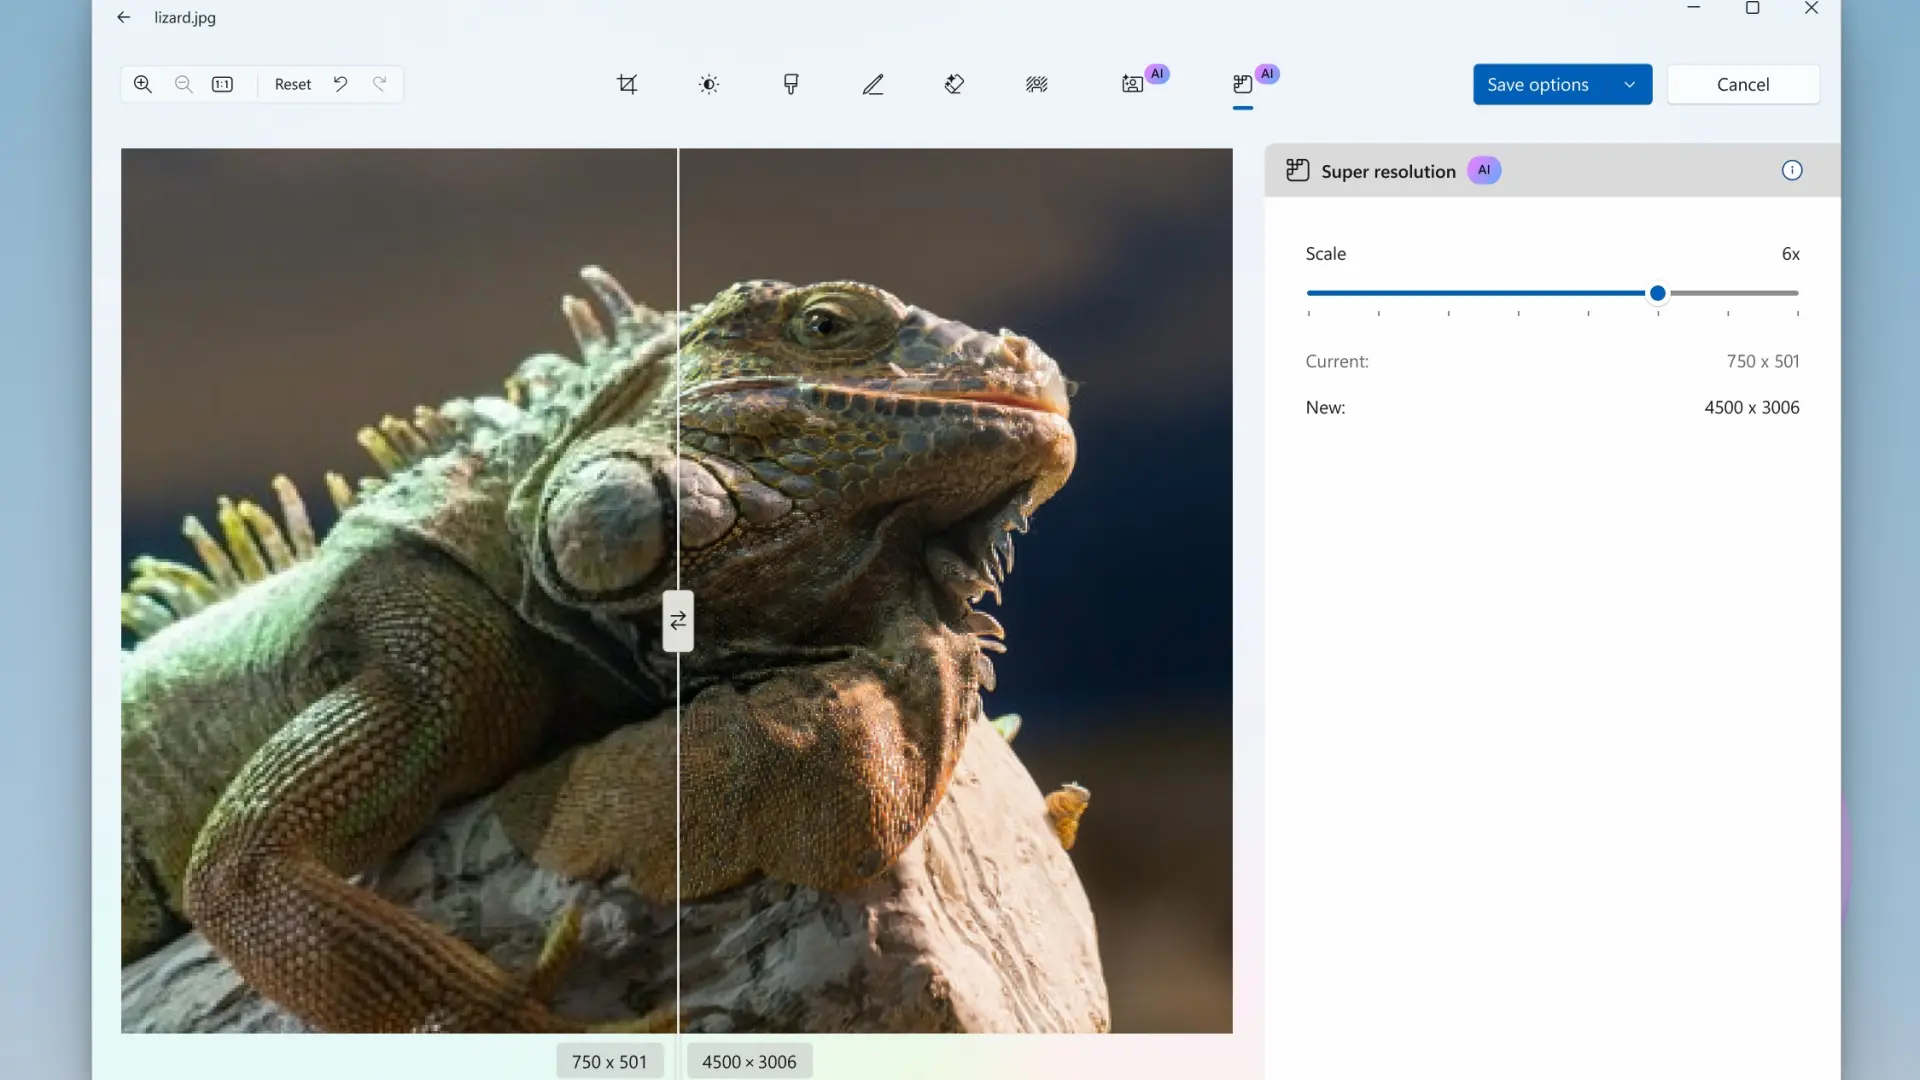1920x1080 pixels.
Task: Click the Cancel button
Action: tap(1743, 83)
